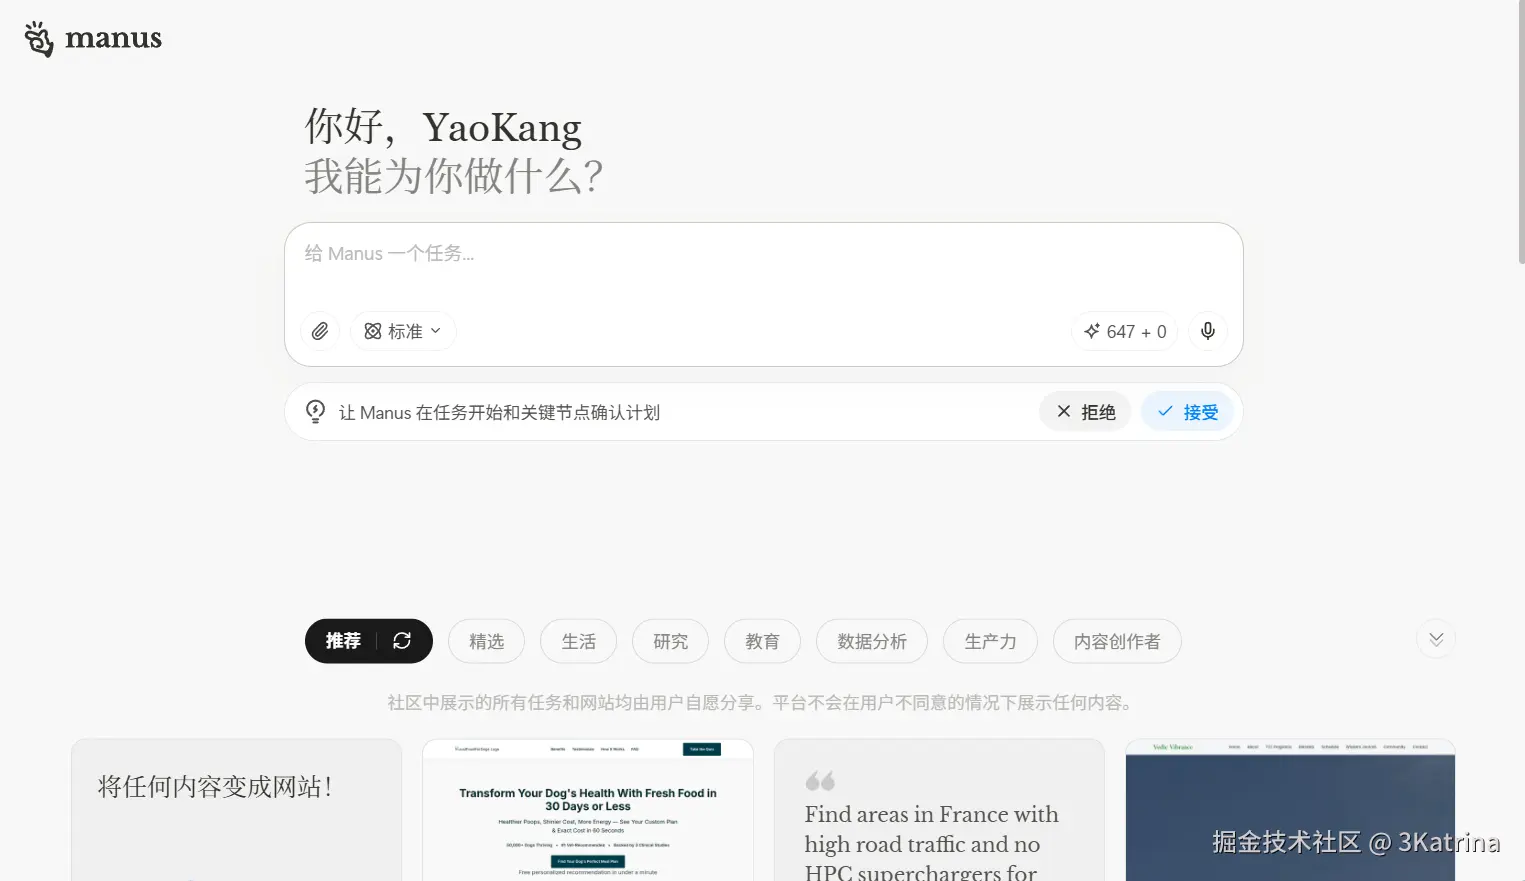Expand more categories with the double-chevron button
1525x881 pixels.
click(x=1436, y=639)
